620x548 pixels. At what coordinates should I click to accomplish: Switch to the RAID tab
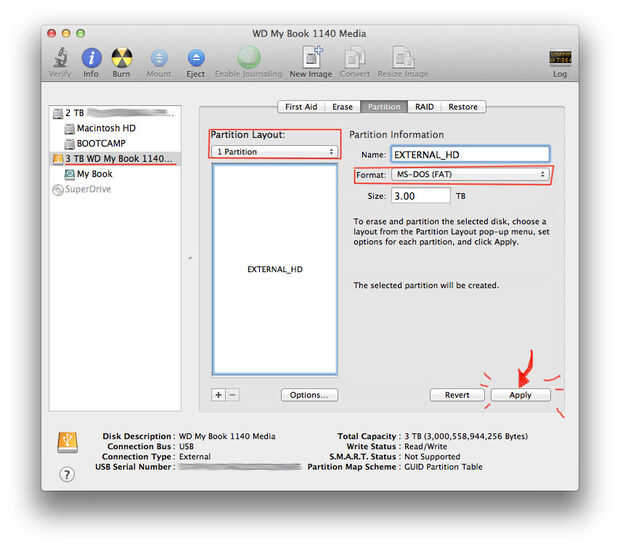(424, 107)
